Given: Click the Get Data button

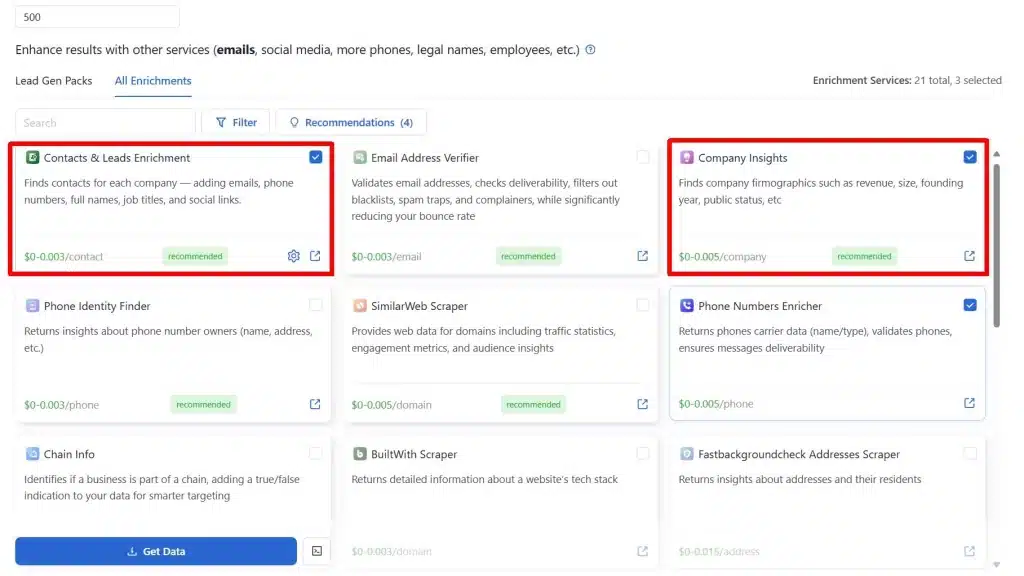Looking at the screenshot, I should click(155, 551).
